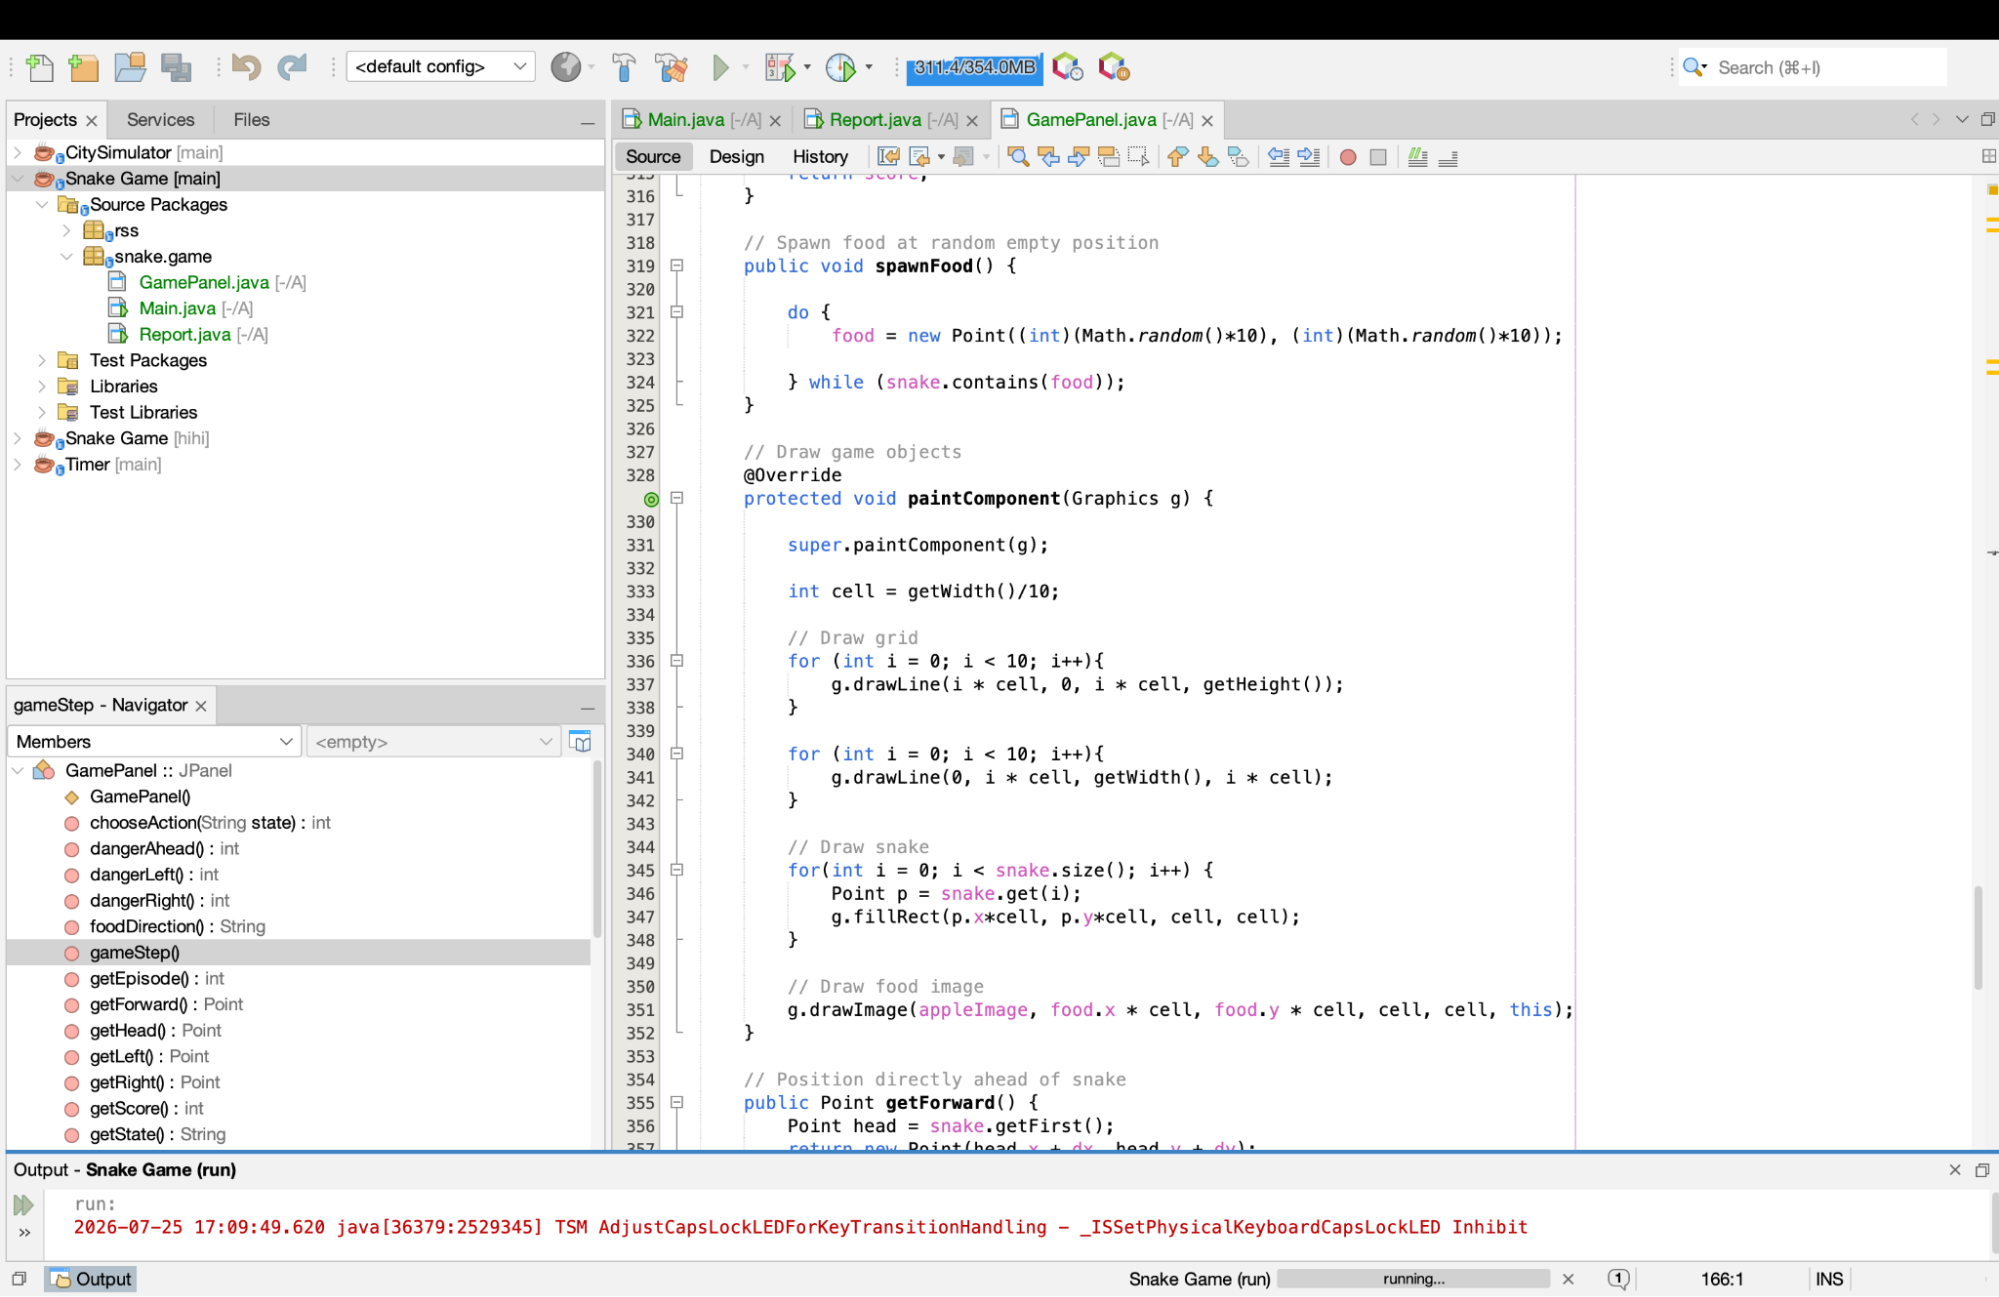Viewport: 1999px width, 1297px height.
Task: Click the Snake Game running progress bar
Action: (x=1413, y=1279)
